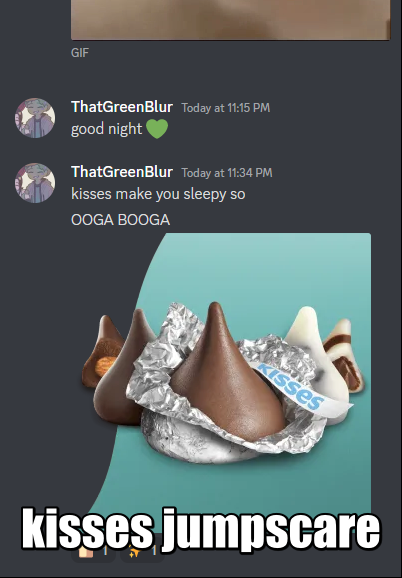
Task: Click the GIF label under the preview
Action: 80,53
